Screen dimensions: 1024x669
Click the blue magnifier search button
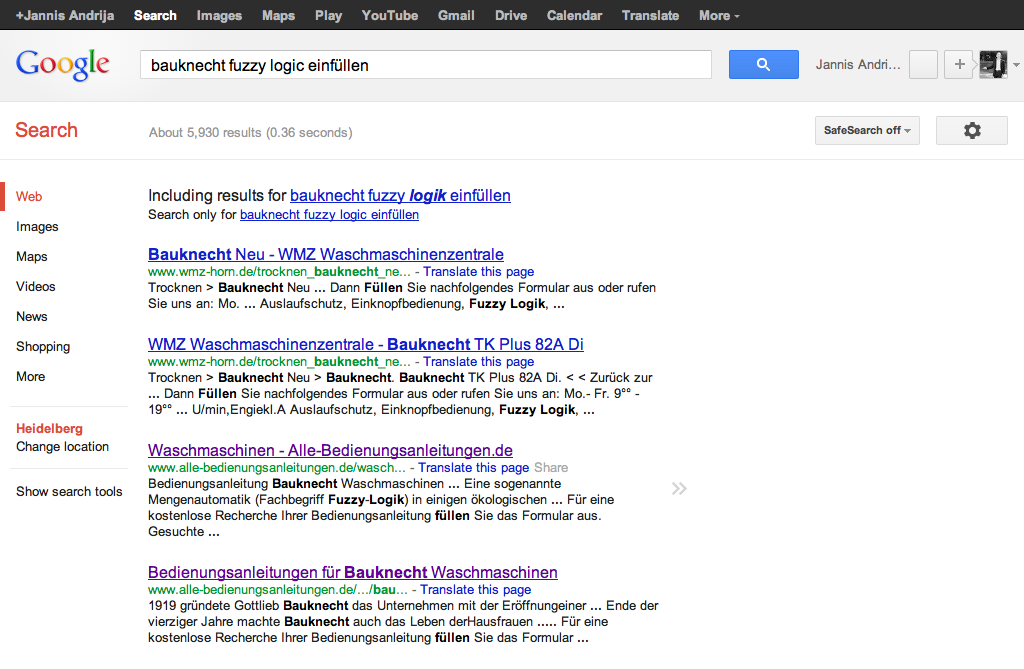click(x=763, y=65)
